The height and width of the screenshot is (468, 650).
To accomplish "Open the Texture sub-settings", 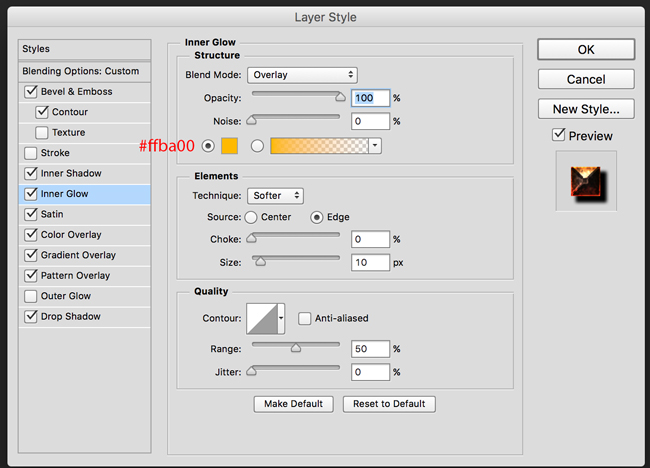I will (68, 133).
